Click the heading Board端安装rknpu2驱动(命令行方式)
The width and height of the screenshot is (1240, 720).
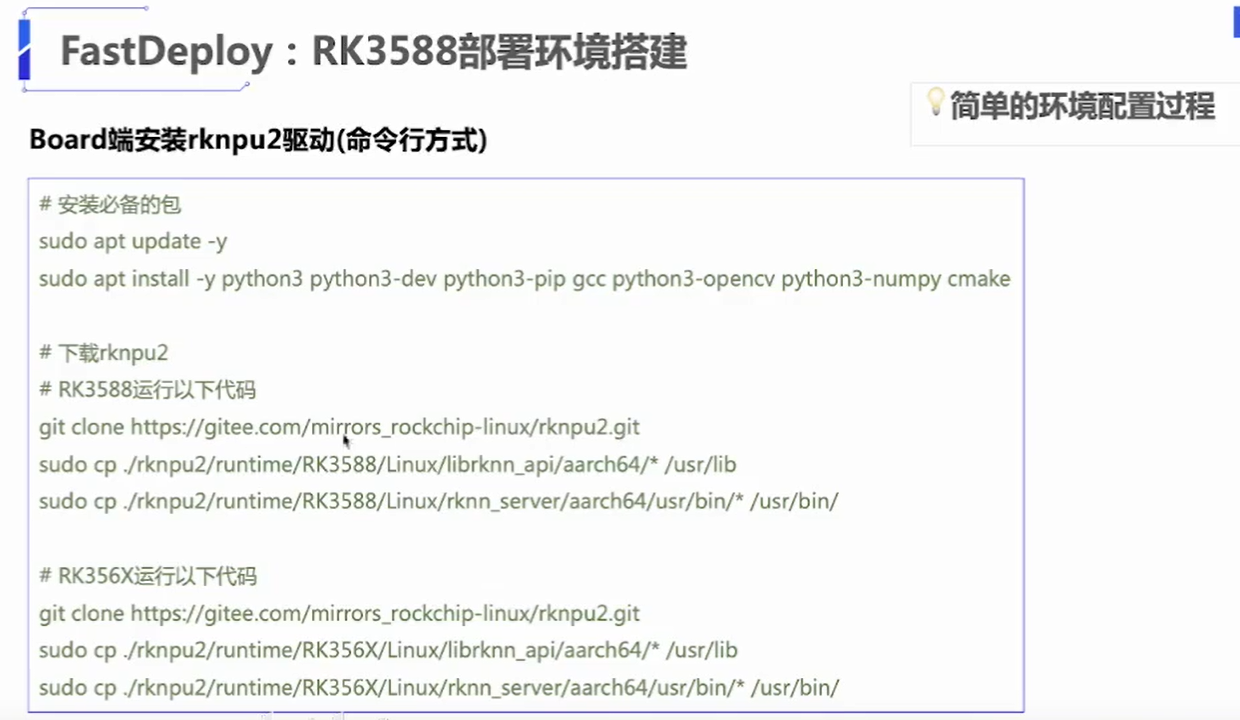click(258, 140)
